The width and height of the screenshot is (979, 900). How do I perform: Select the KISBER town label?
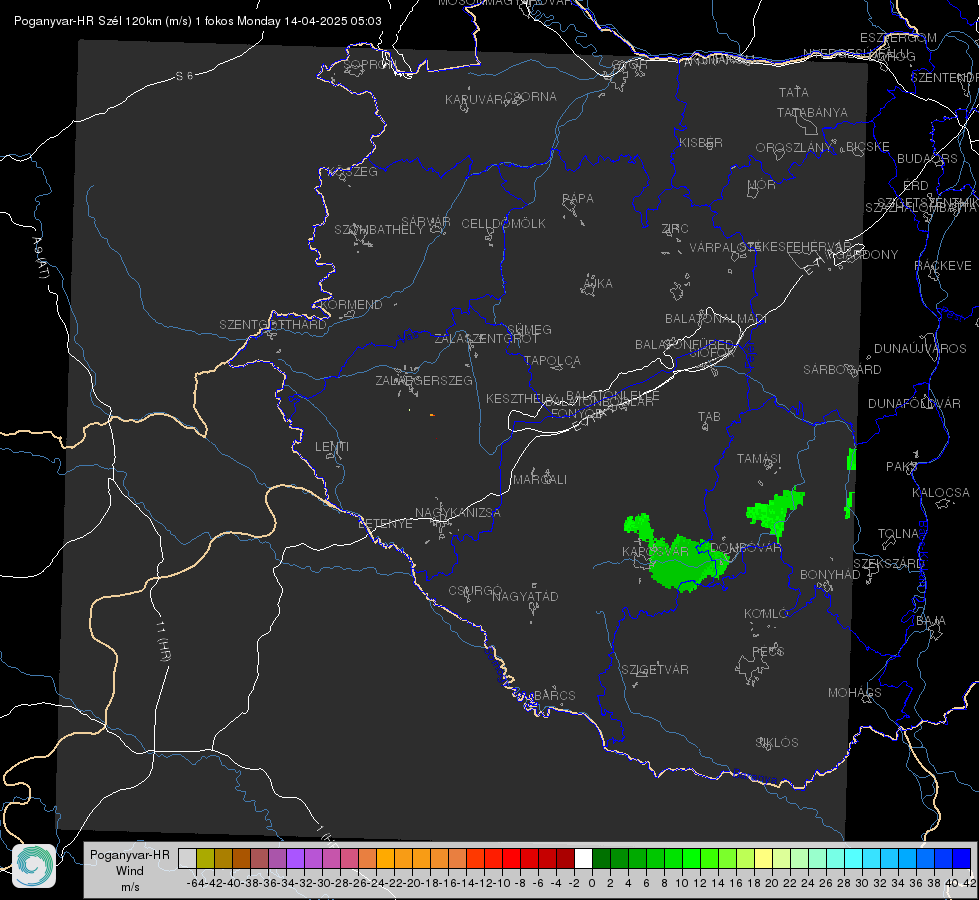pyautogui.click(x=701, y=142)
